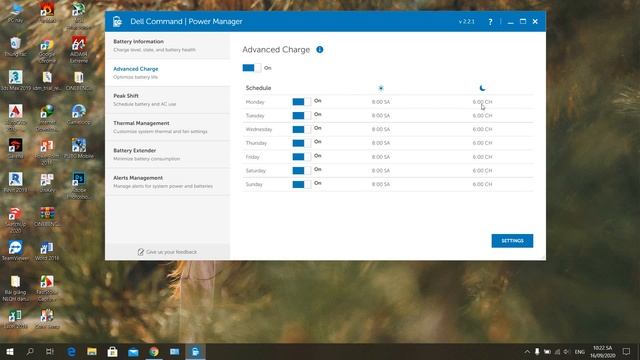Select the Recycle Bin desktop icon
The height and width of the screenshot is (360, 640).
click(x=16, y=47)
